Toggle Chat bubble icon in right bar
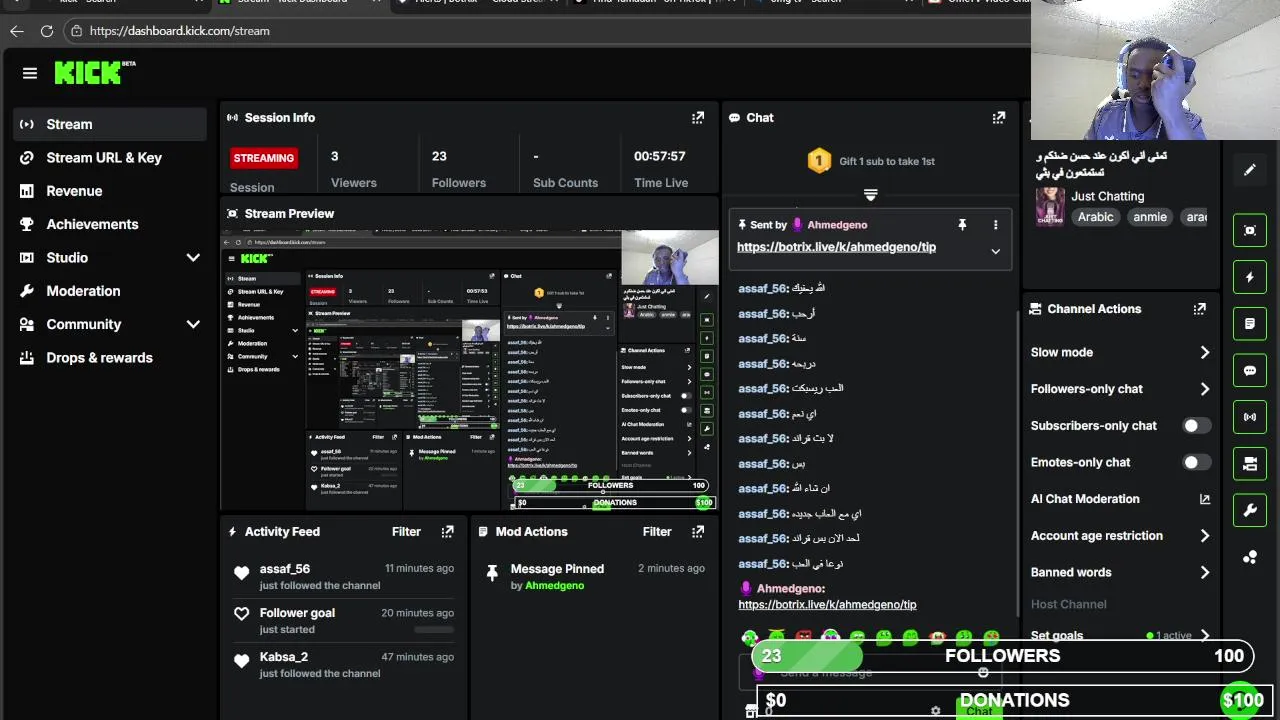This screenshot has width=1280, height=720. (1250, 370)
